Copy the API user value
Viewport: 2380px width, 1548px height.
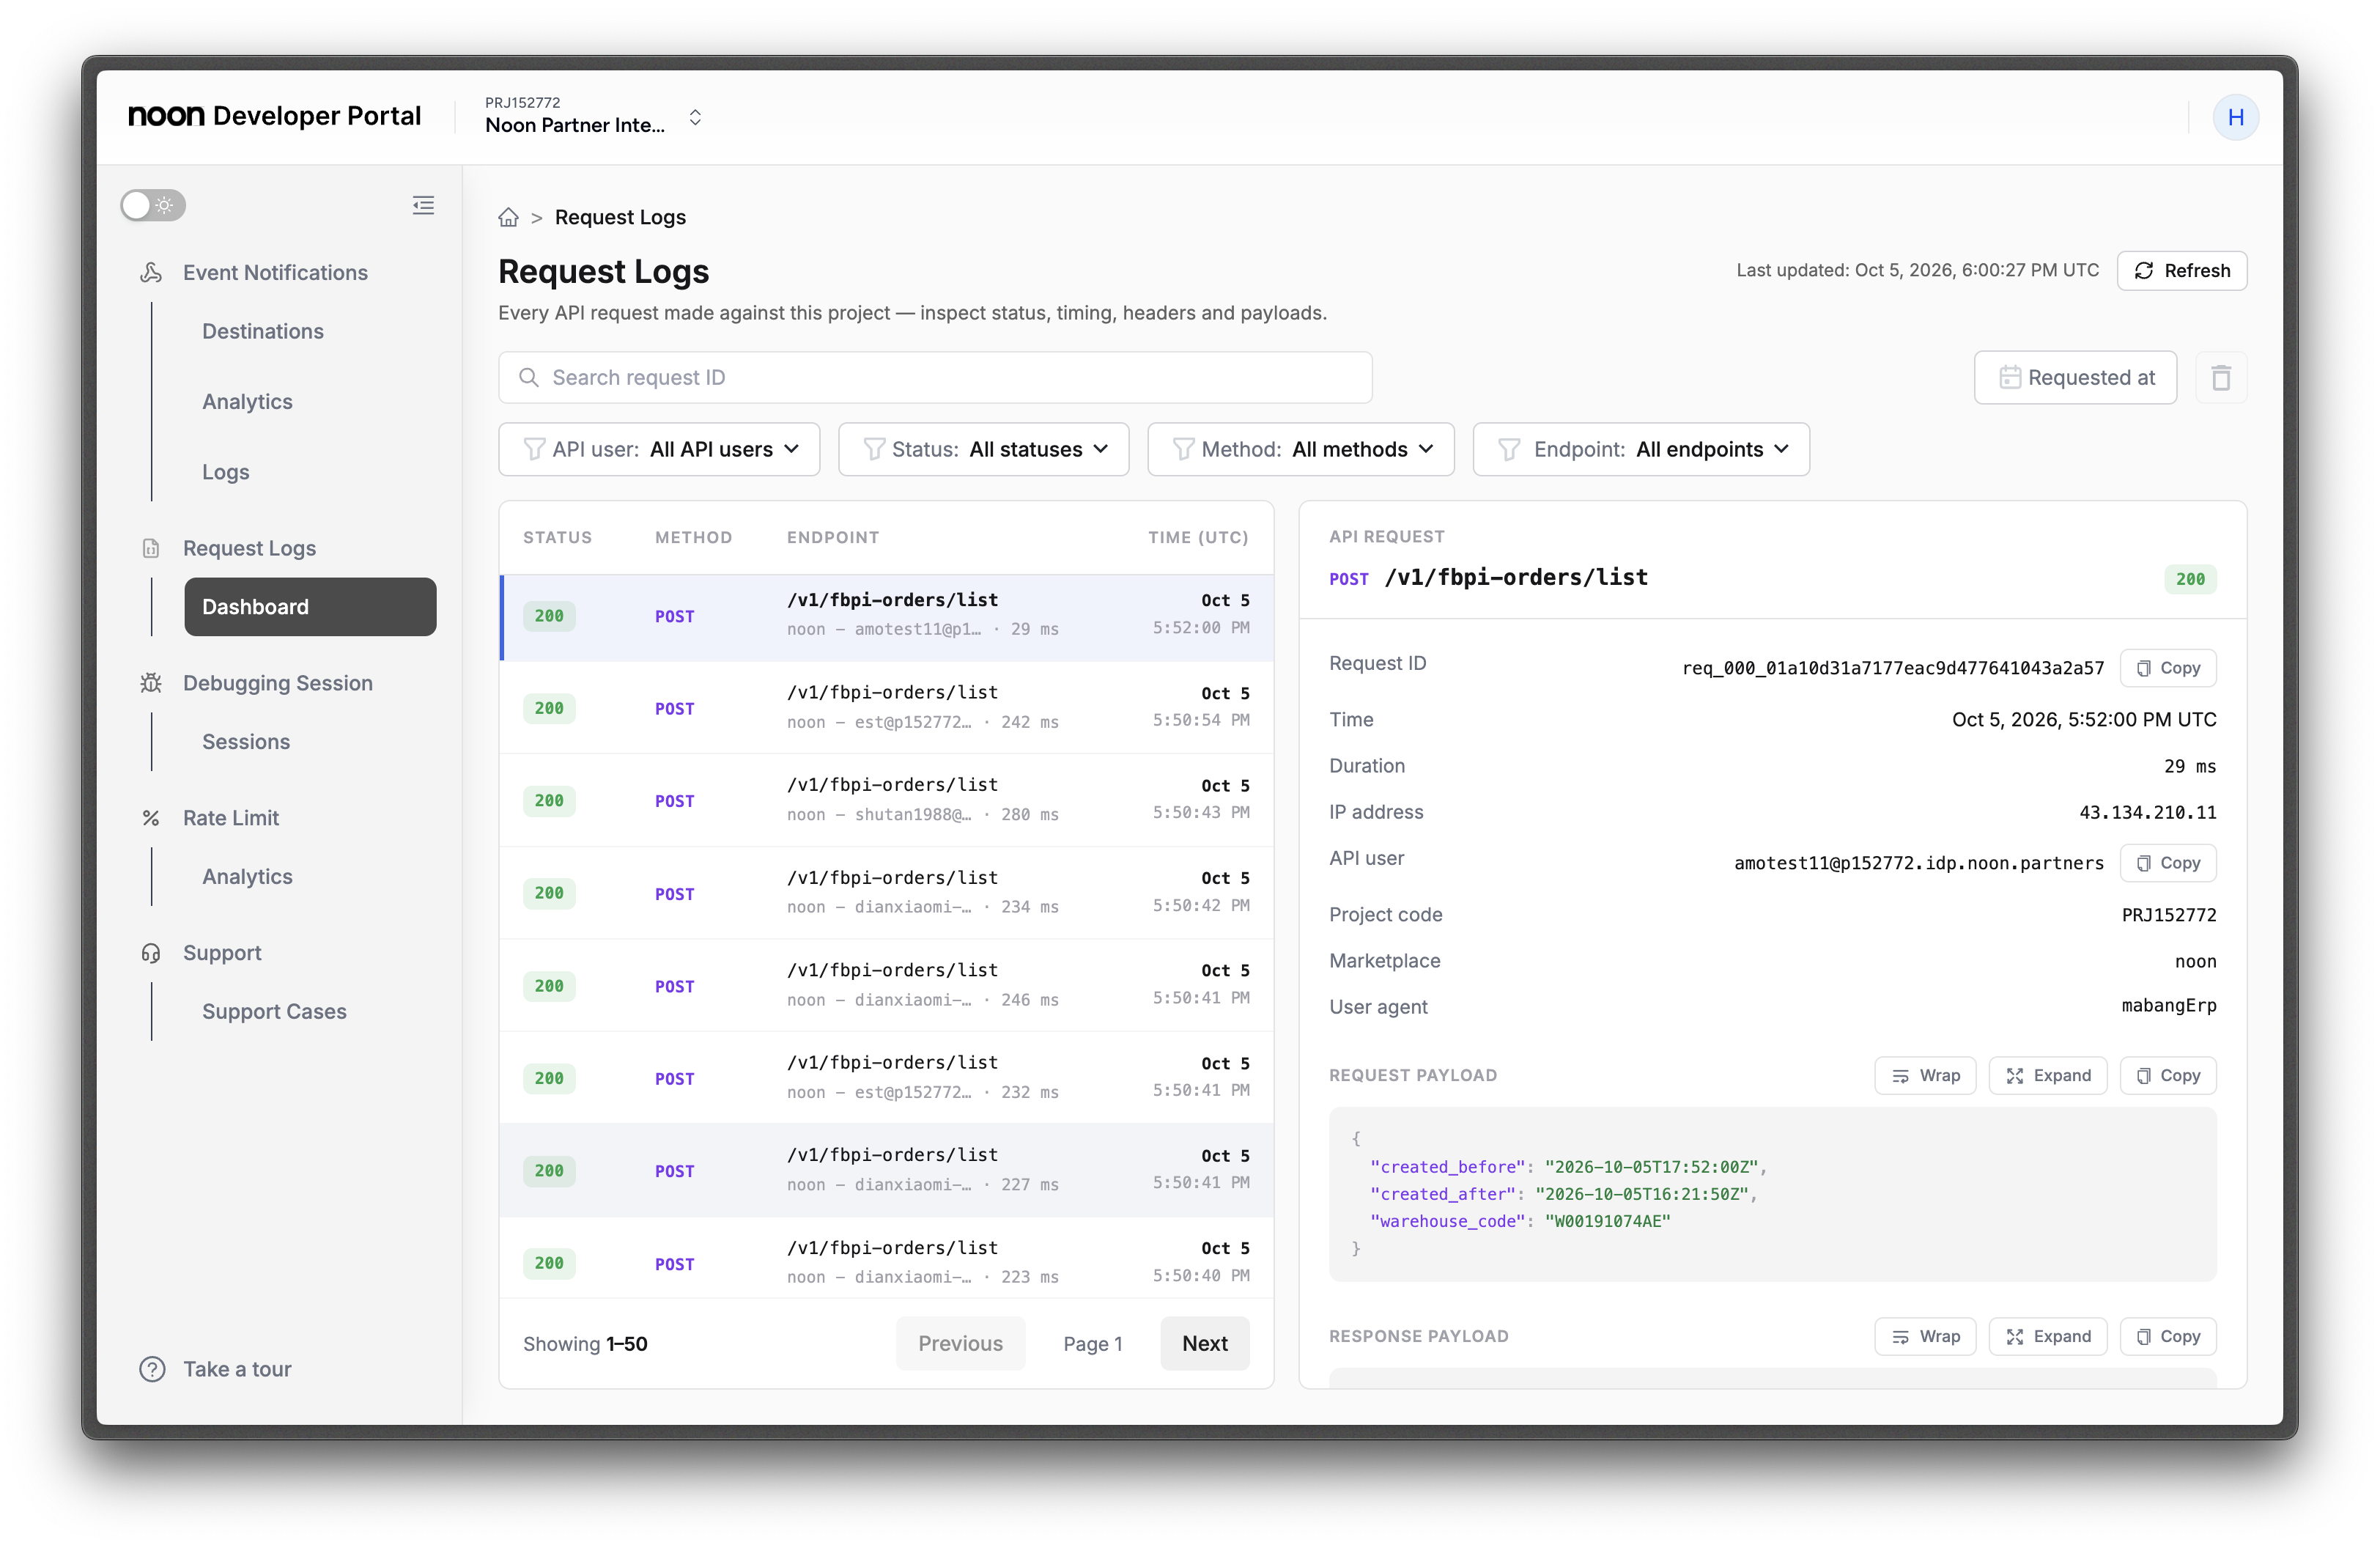2168,863
